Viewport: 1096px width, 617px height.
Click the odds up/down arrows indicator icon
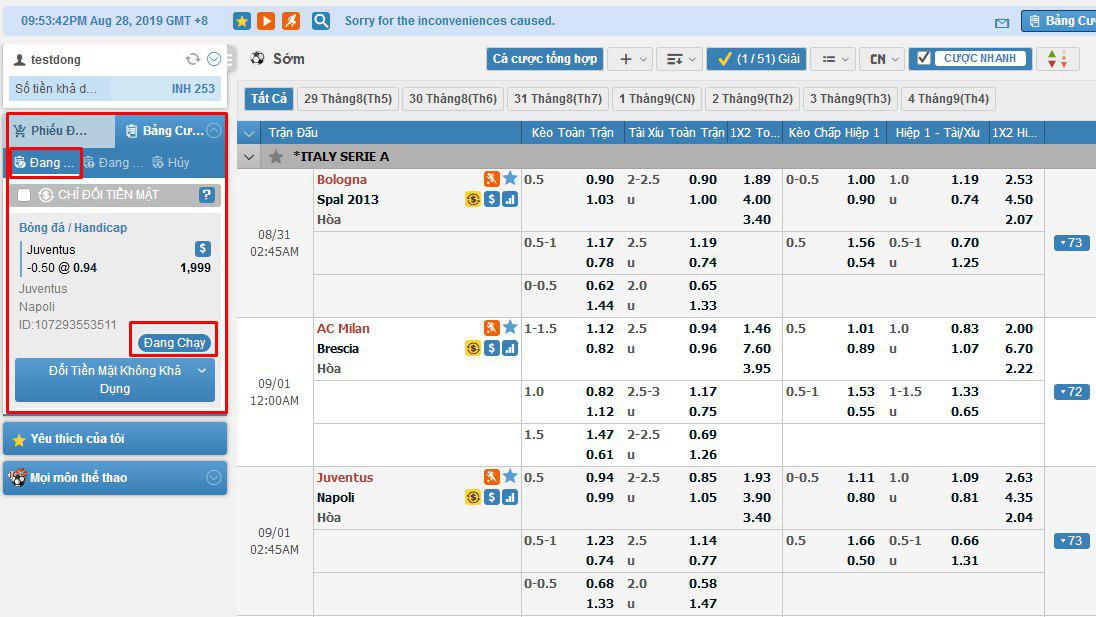point(1057,59)
